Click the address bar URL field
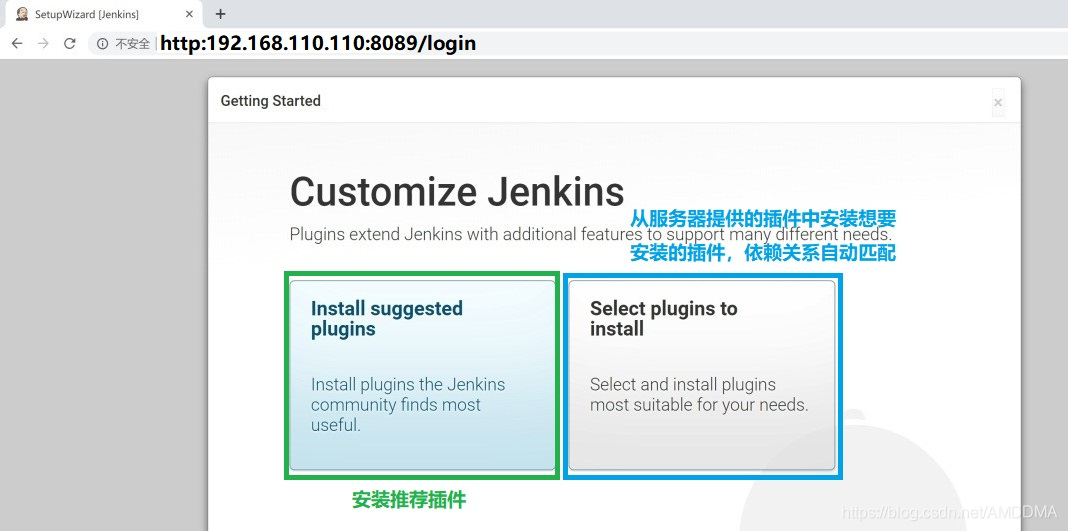Viewport: 1068px width, 531px height. pyautogui.click(x=578, y=44)
